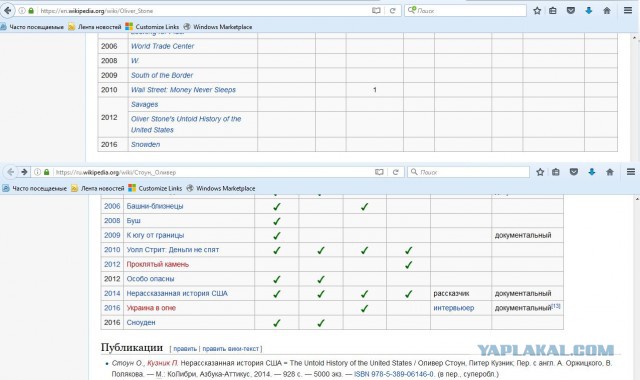This screenshot has height=380, width=640.
Task: Open footnote [13] reference
Action: [556, 306]
